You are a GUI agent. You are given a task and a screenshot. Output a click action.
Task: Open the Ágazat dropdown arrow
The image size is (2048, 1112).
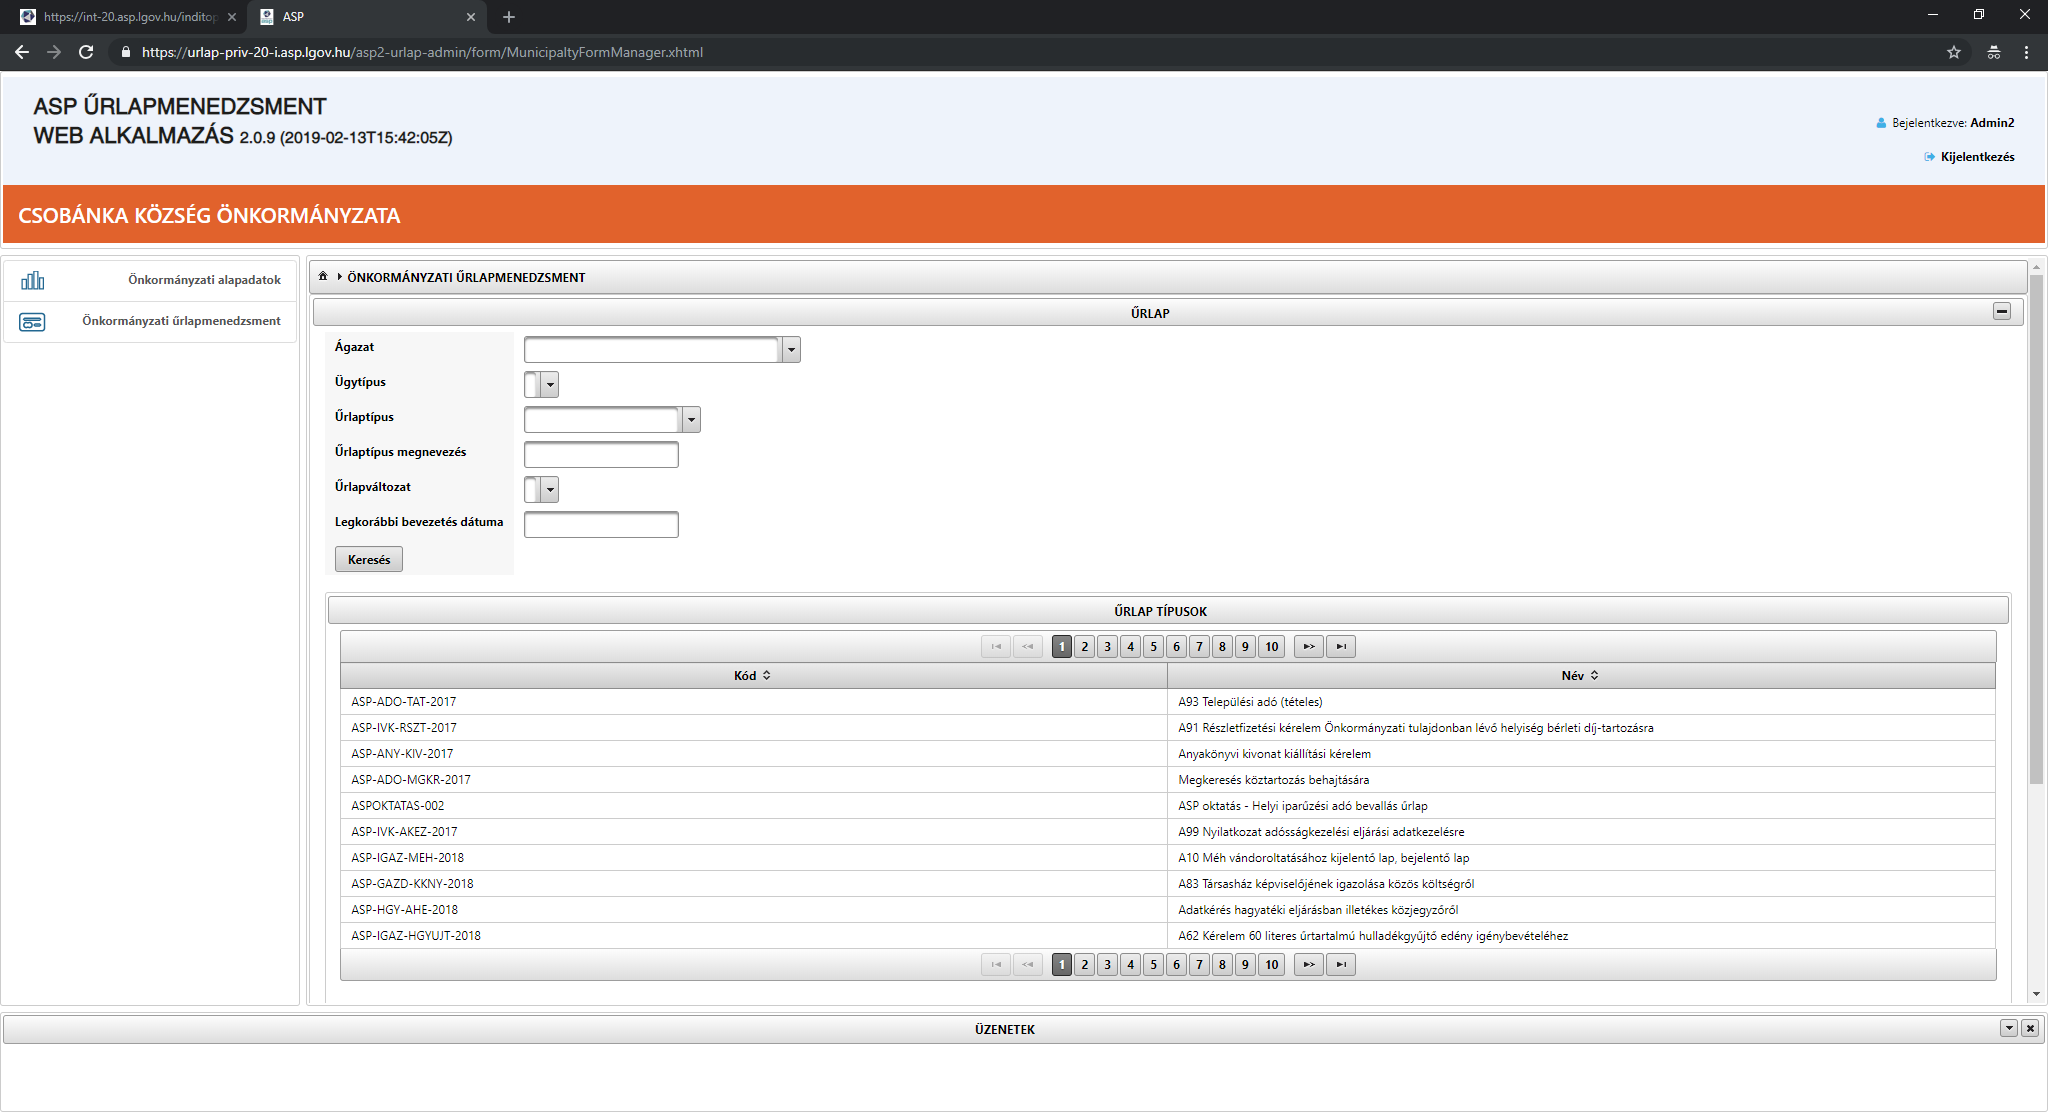click(x=791, y=349)
